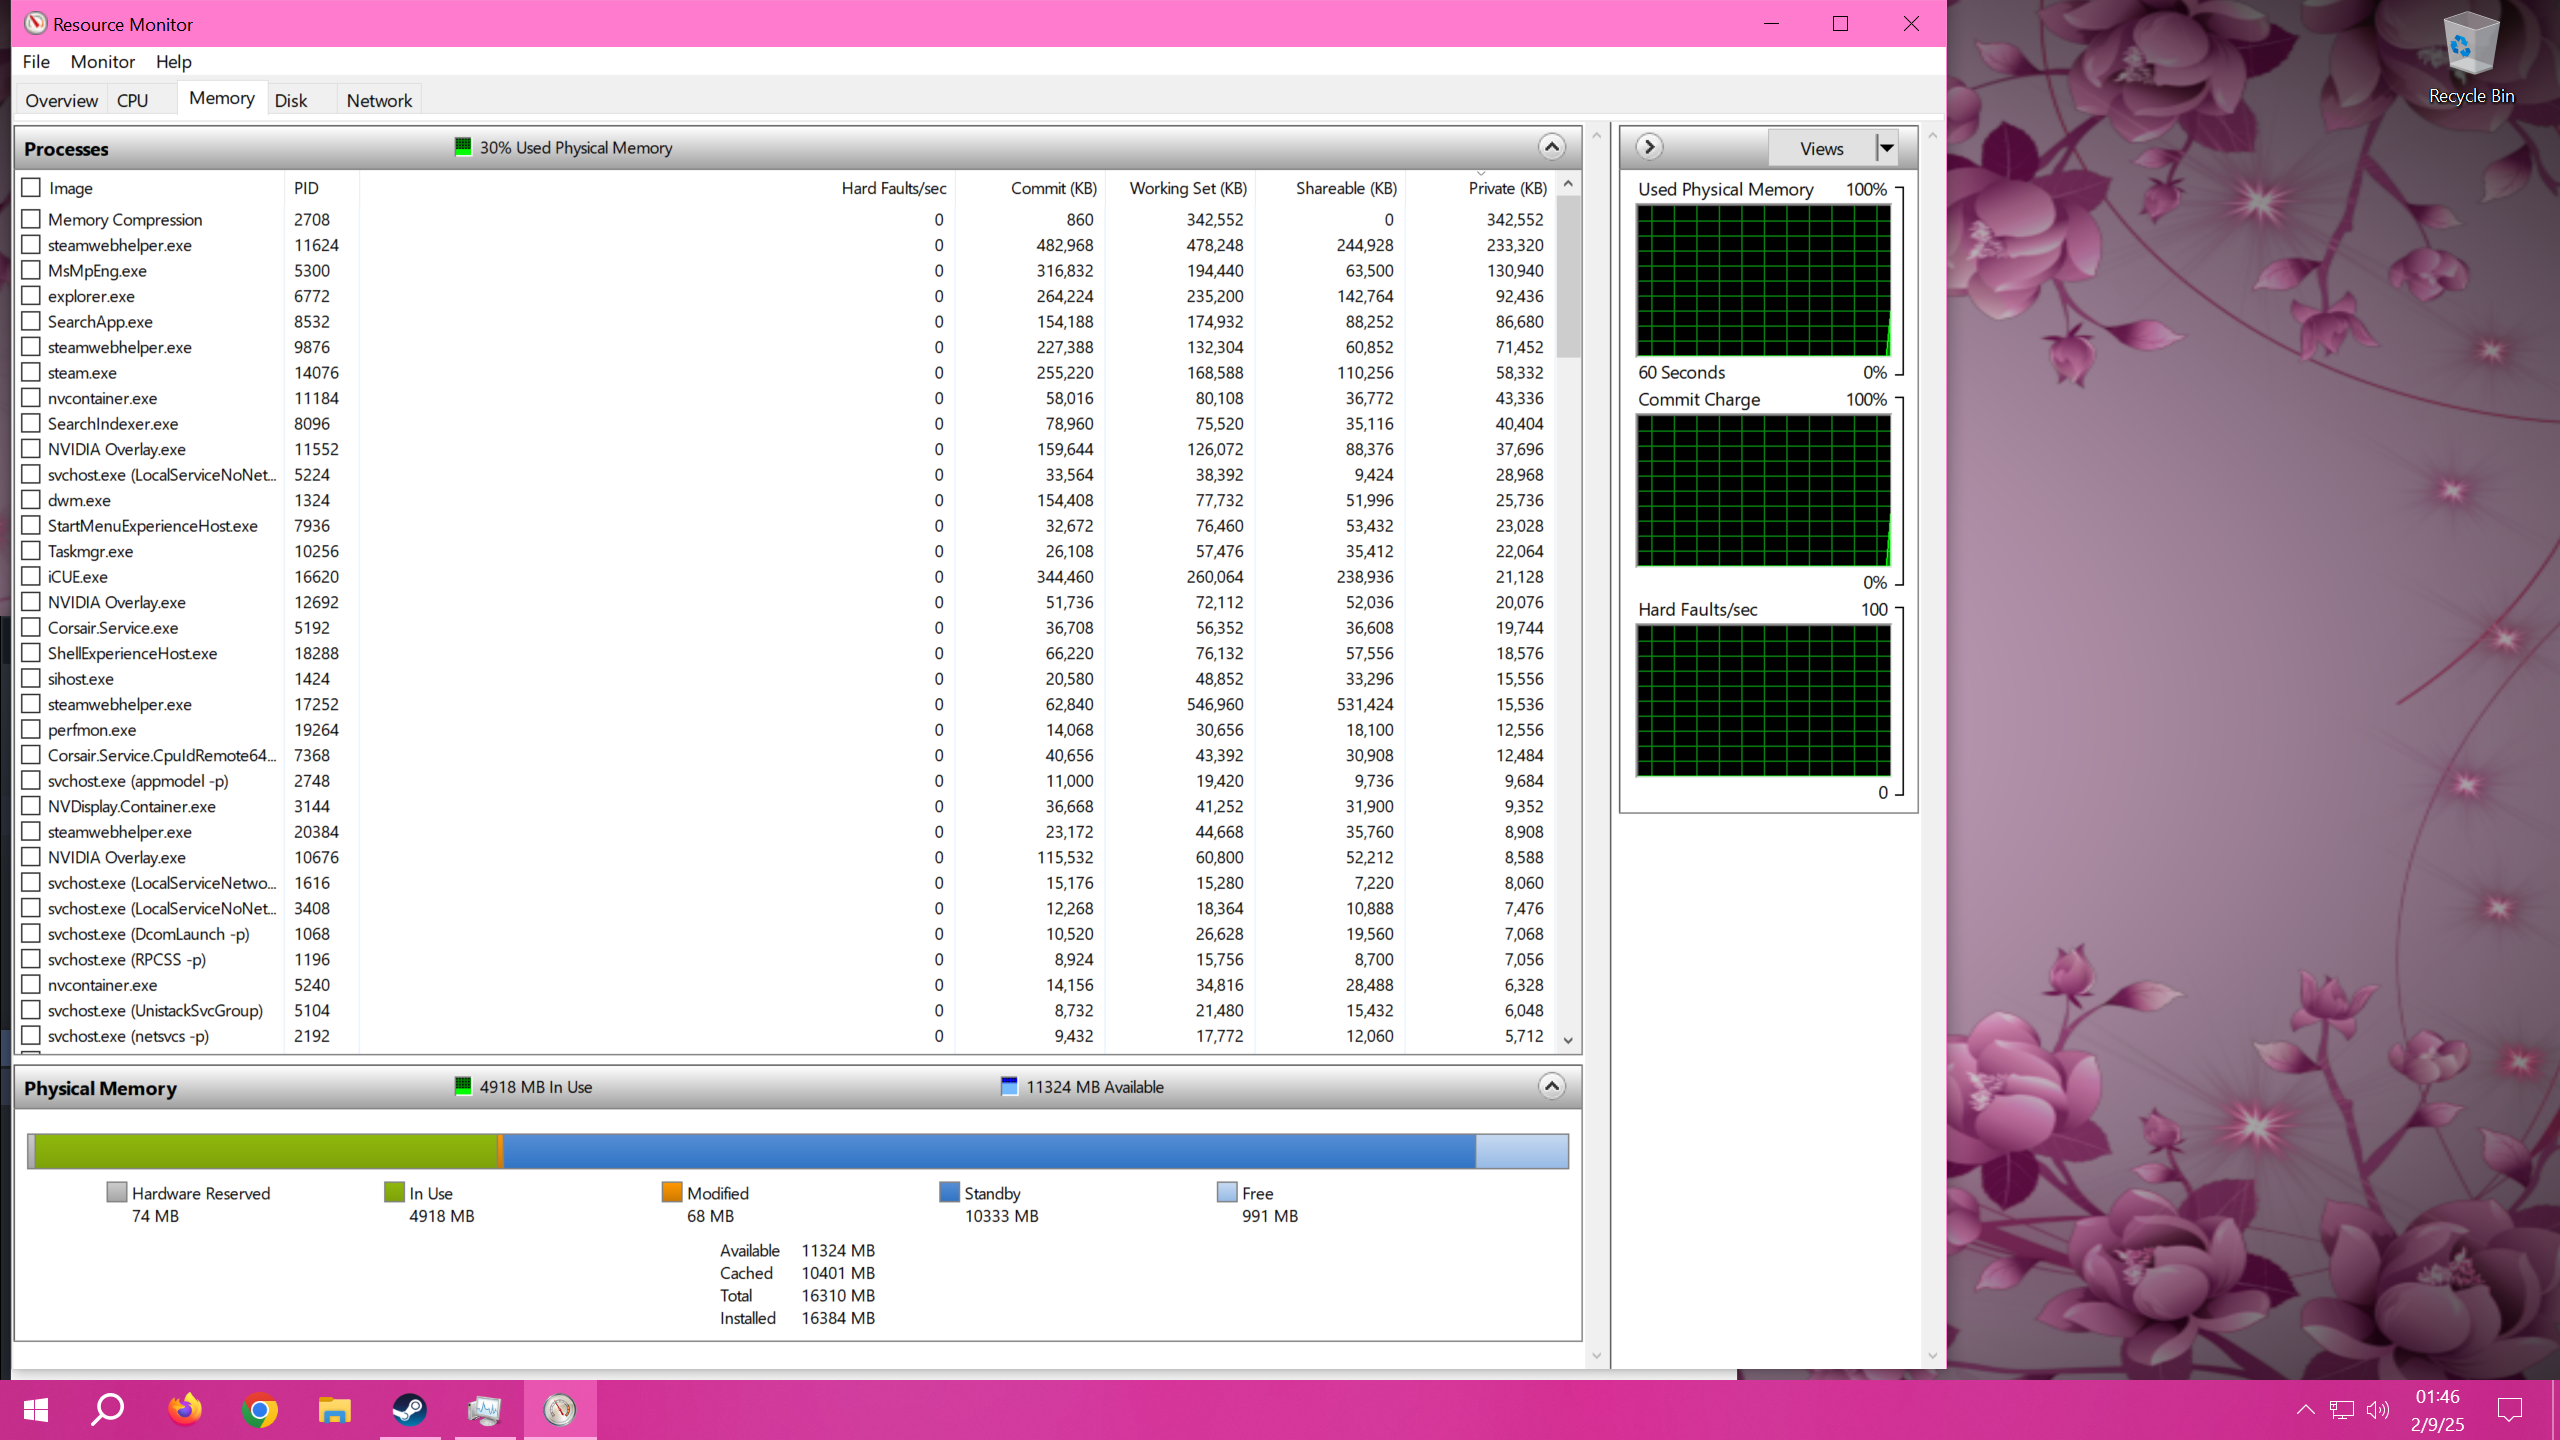Open the taskbar Search icon
This screenshot has width=2560, height=1440.
coord(108,1410)
